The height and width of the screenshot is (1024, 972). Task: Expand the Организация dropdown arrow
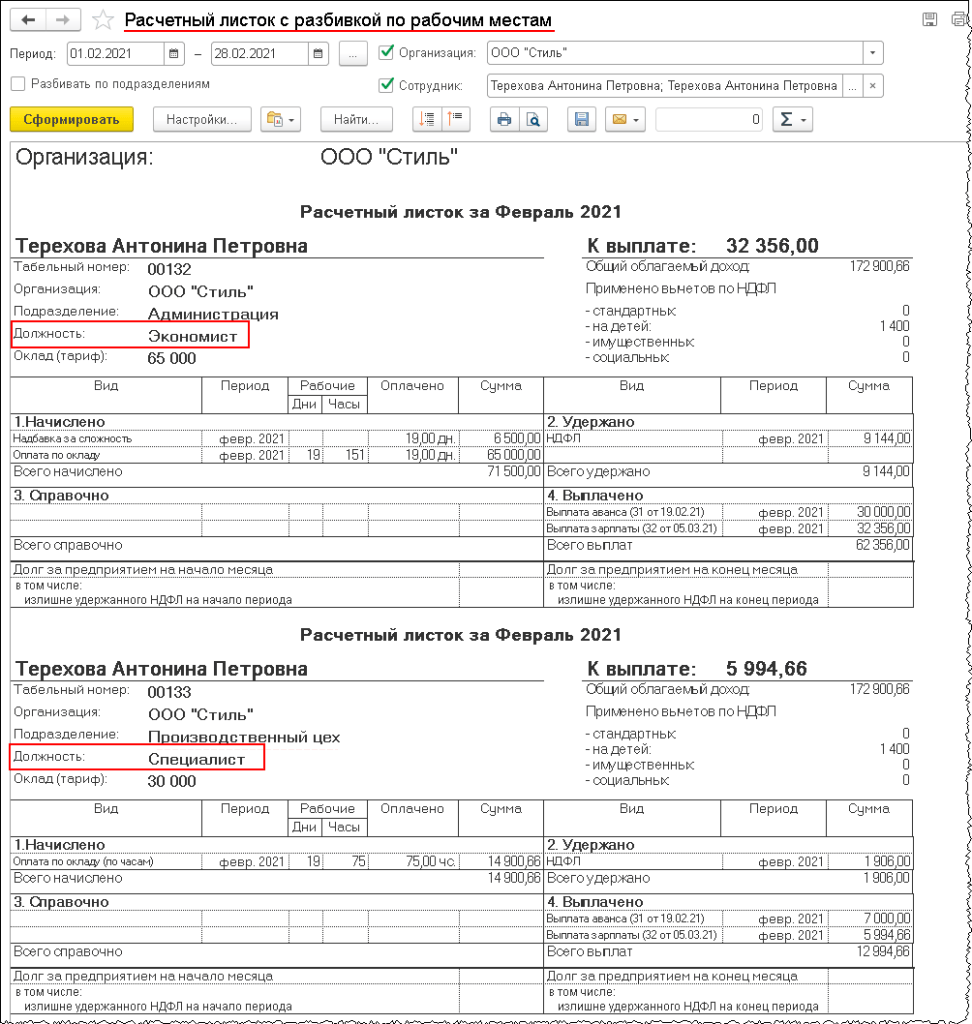pyautogui.click(x=873, y=53)
